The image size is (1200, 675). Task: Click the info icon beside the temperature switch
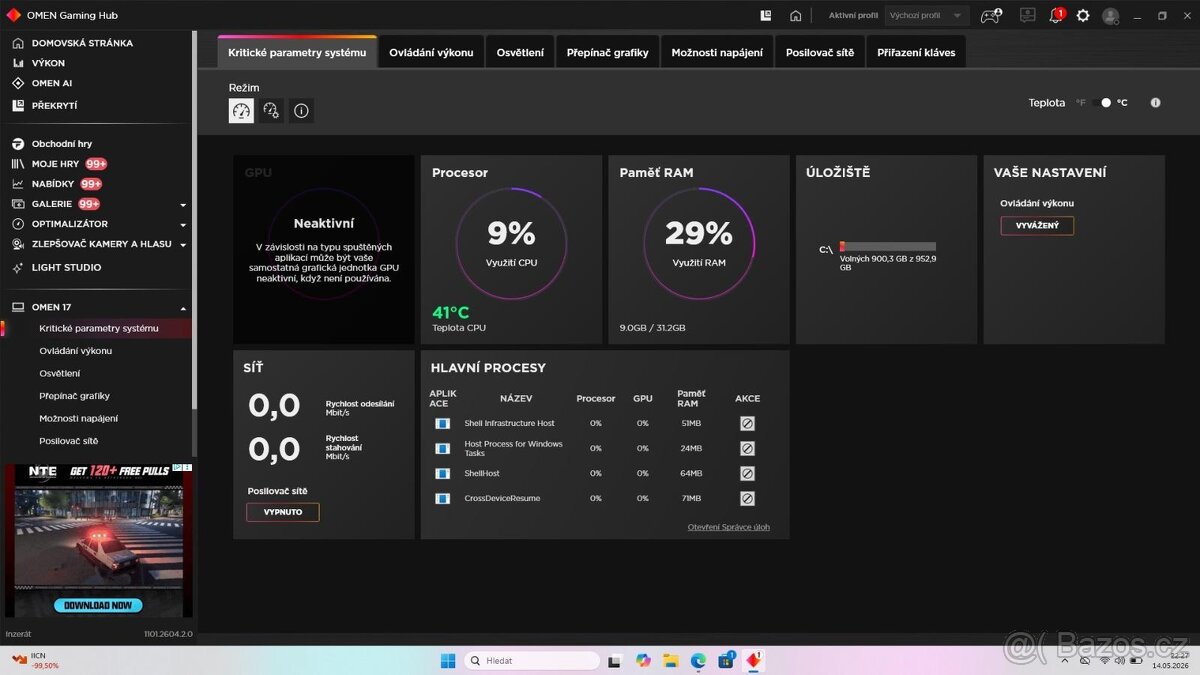coord(1156,103)
